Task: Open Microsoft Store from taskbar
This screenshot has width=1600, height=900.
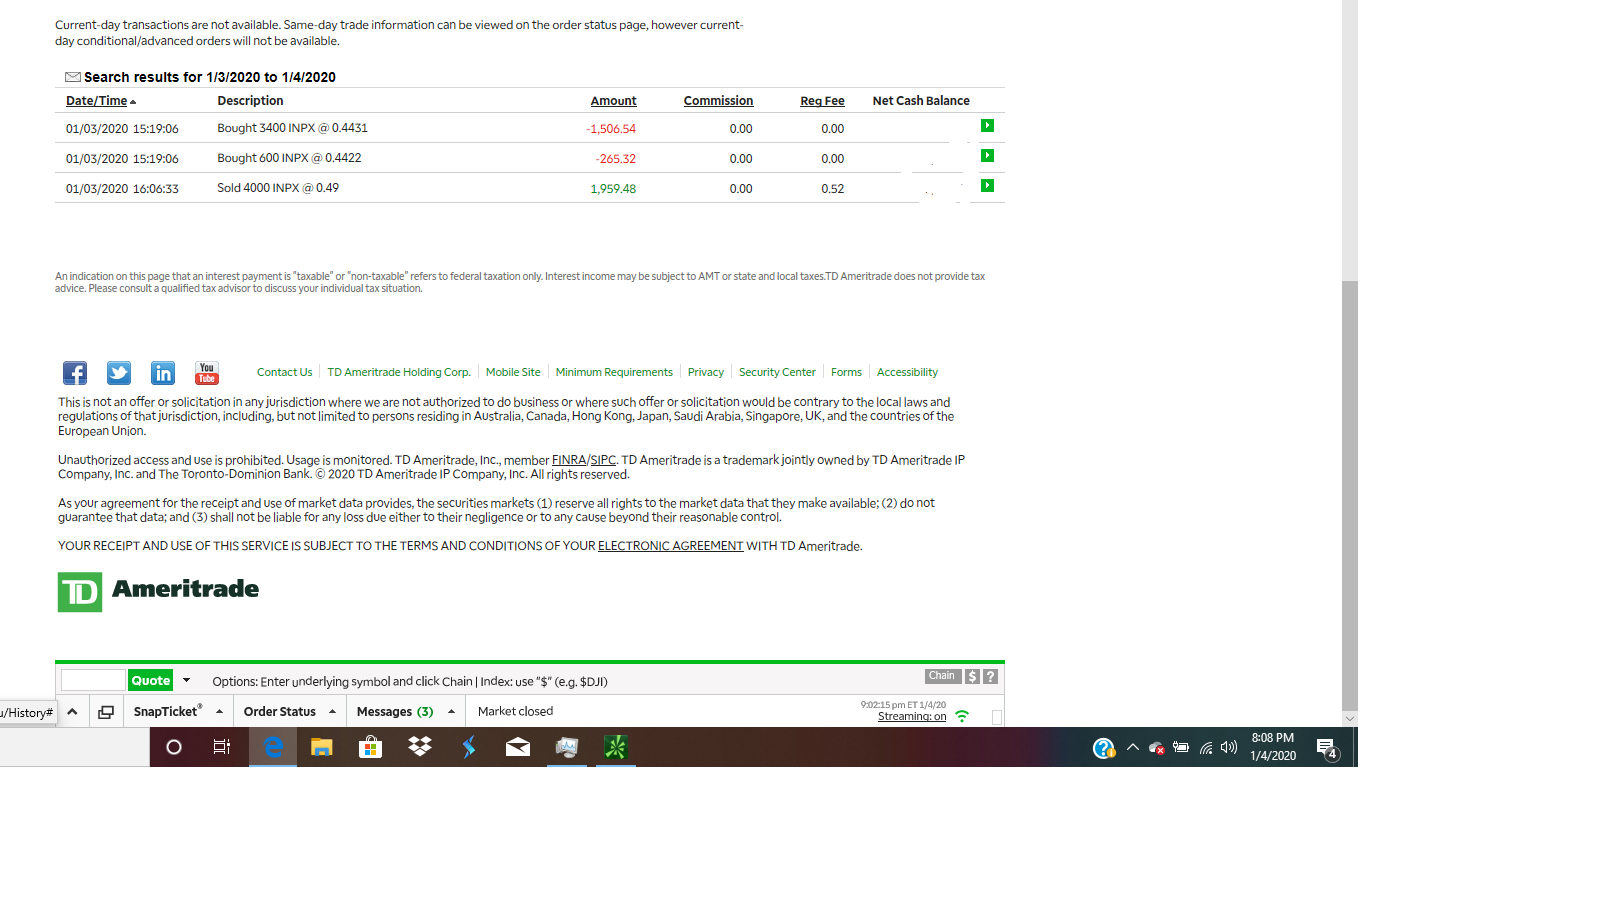Action: tap(370, 747)
